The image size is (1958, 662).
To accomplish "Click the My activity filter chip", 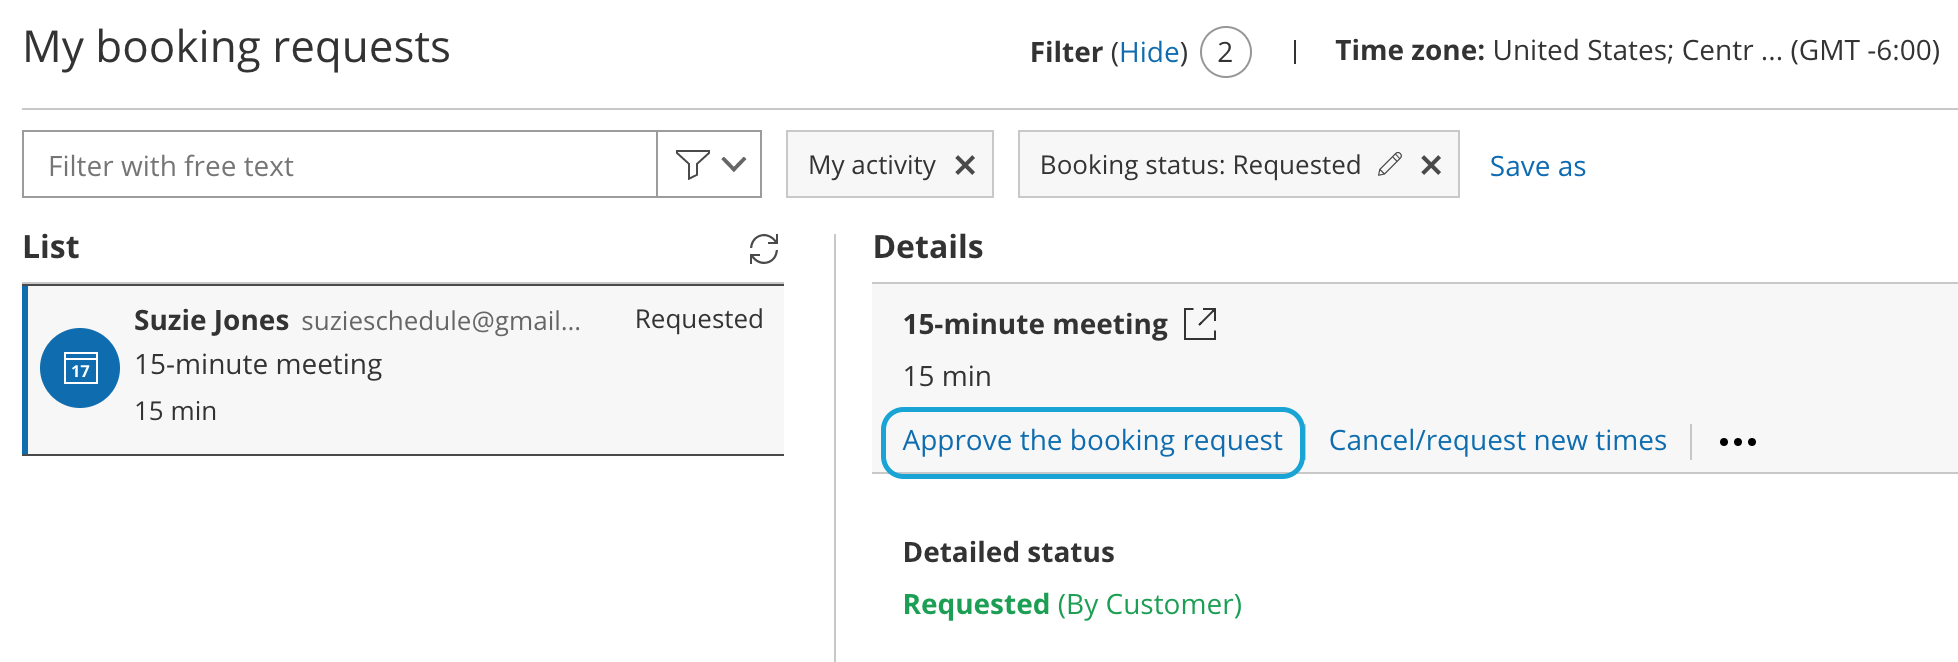I will [871, 165].
